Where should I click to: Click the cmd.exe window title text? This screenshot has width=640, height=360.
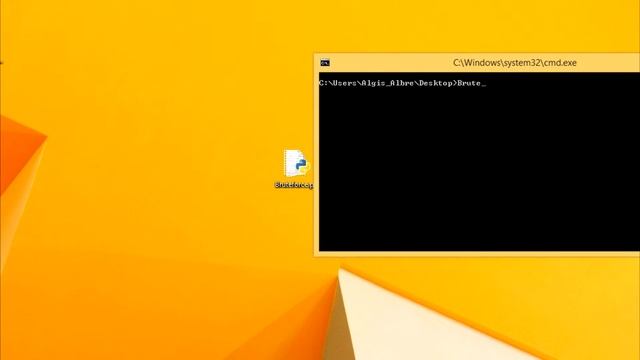515,63
